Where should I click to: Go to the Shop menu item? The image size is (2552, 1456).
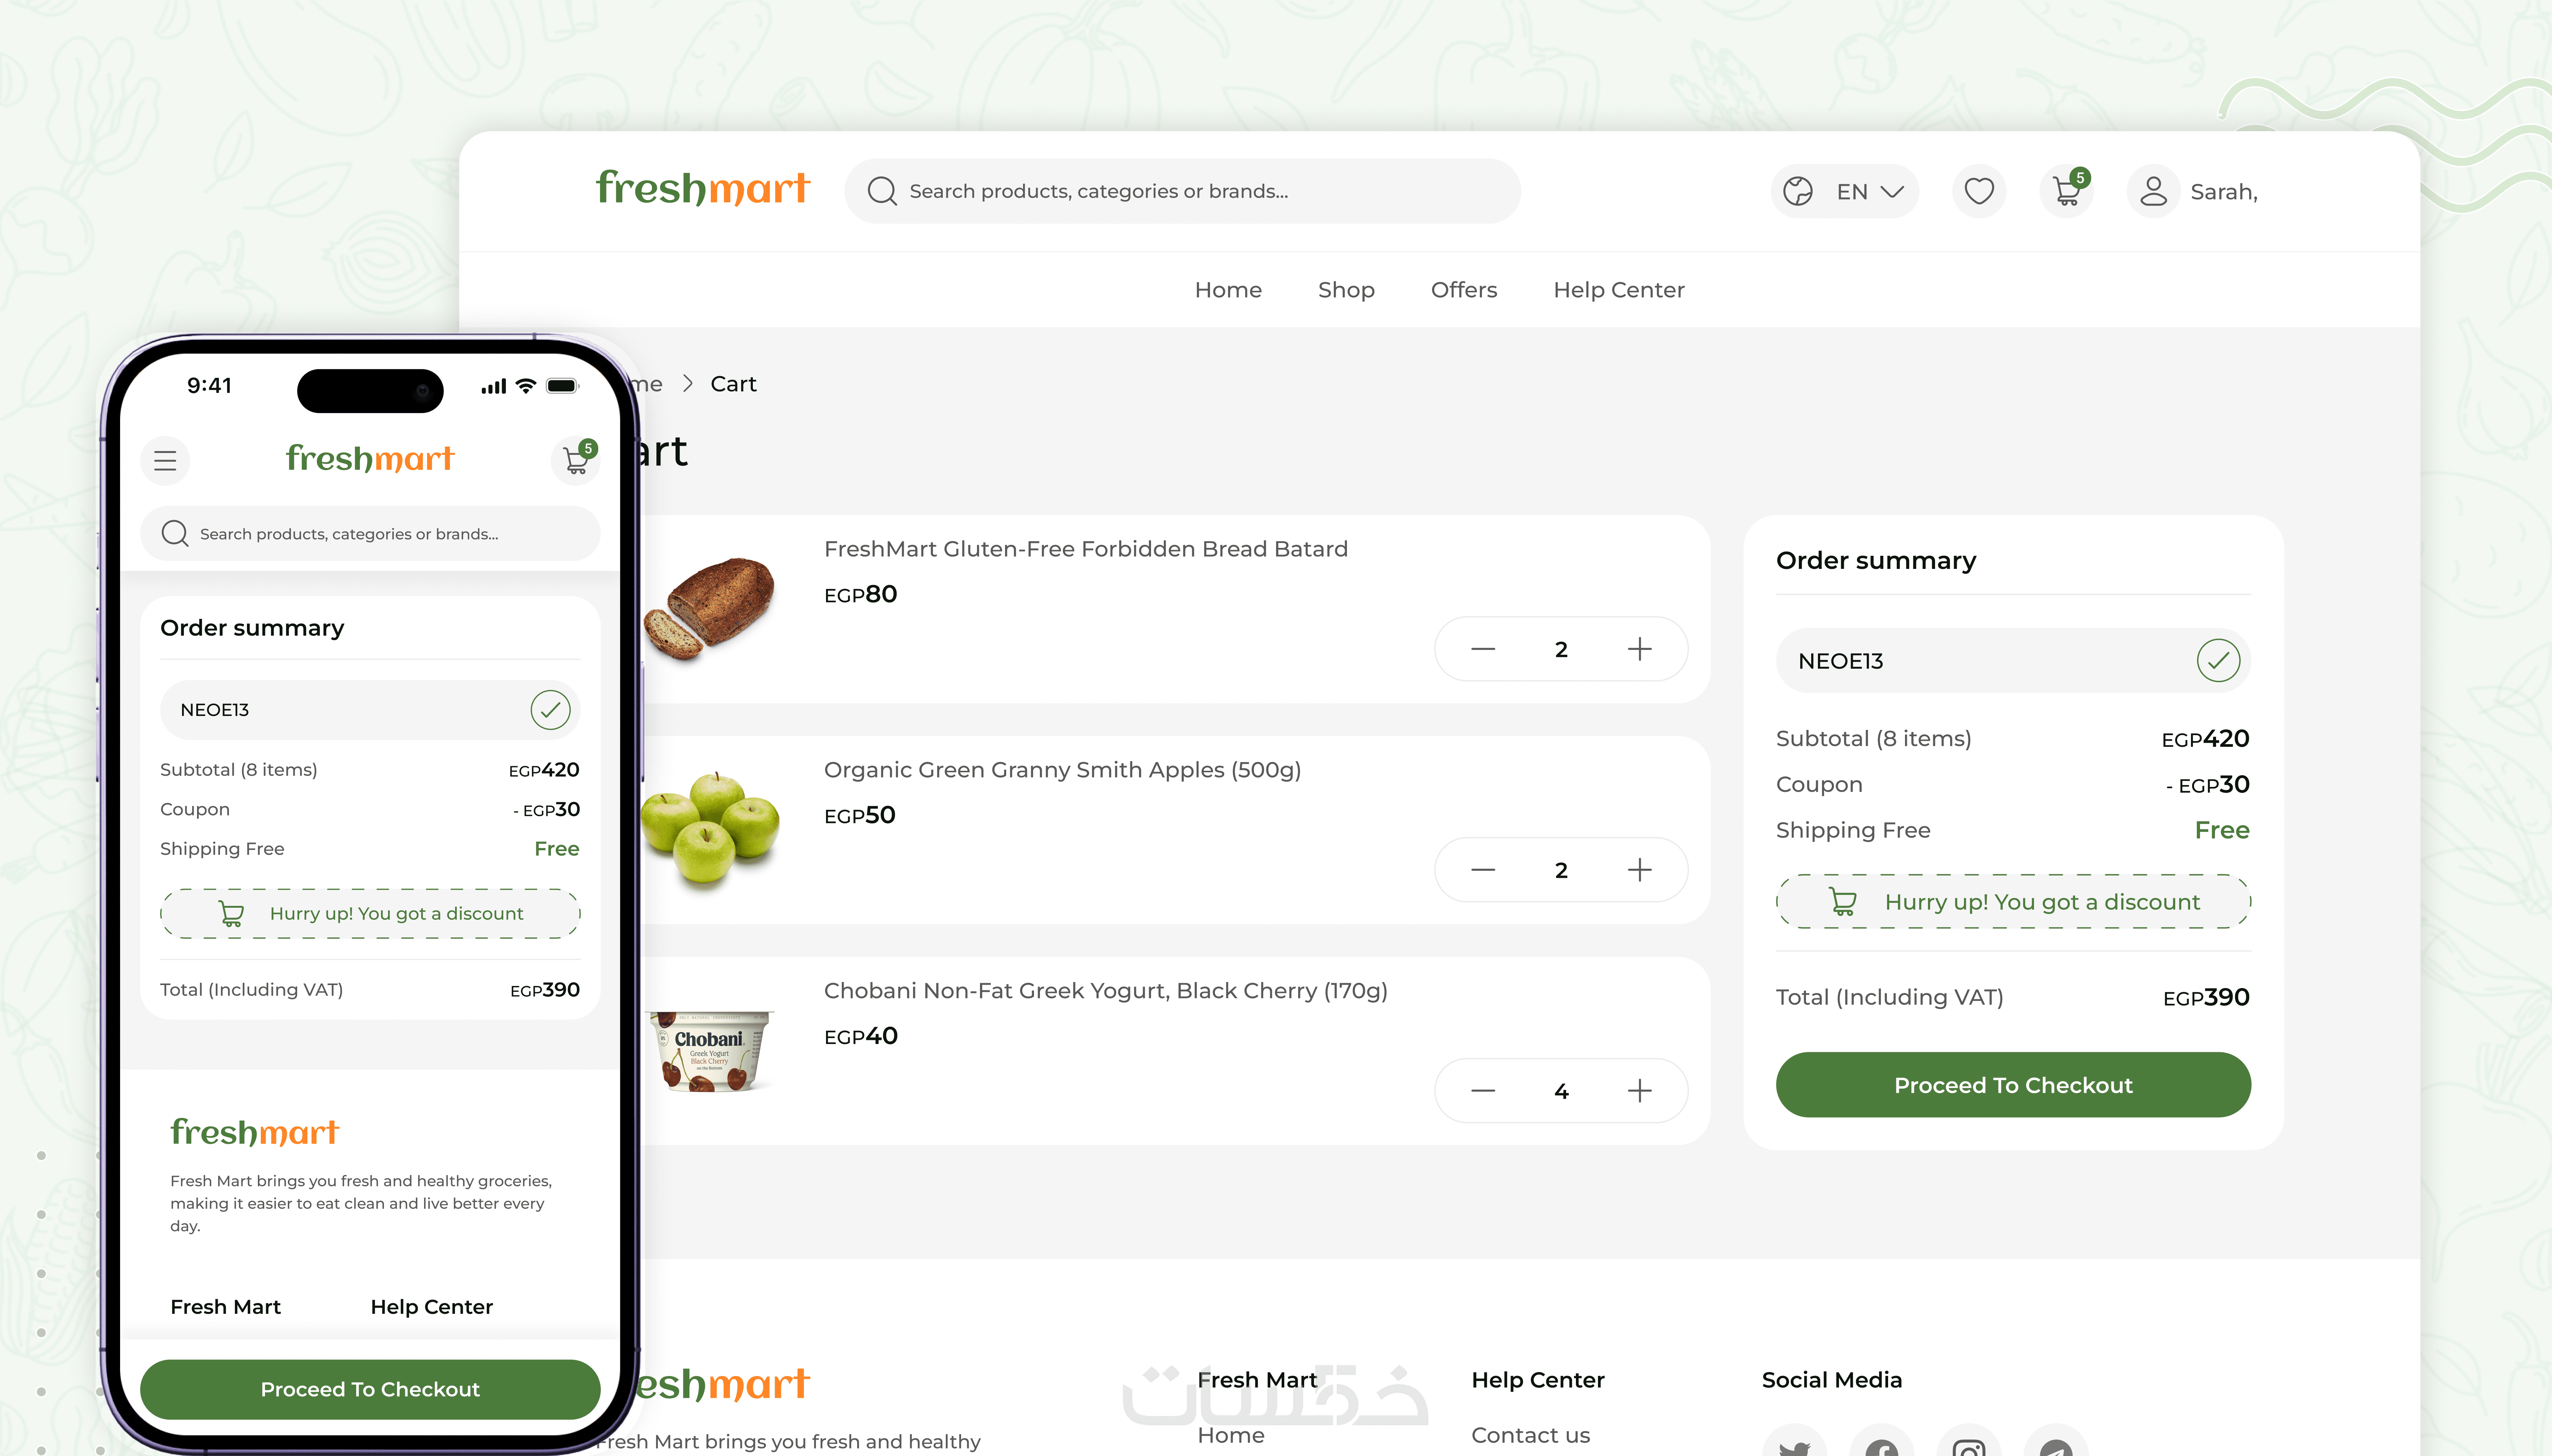(1346, 290)
